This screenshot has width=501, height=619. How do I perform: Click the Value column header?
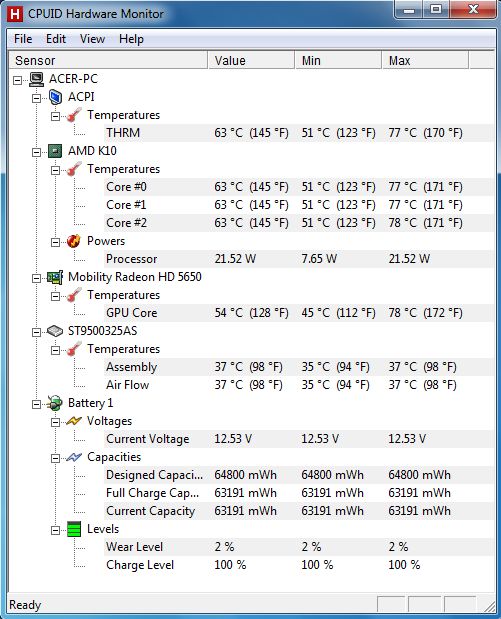pos(251,60)
